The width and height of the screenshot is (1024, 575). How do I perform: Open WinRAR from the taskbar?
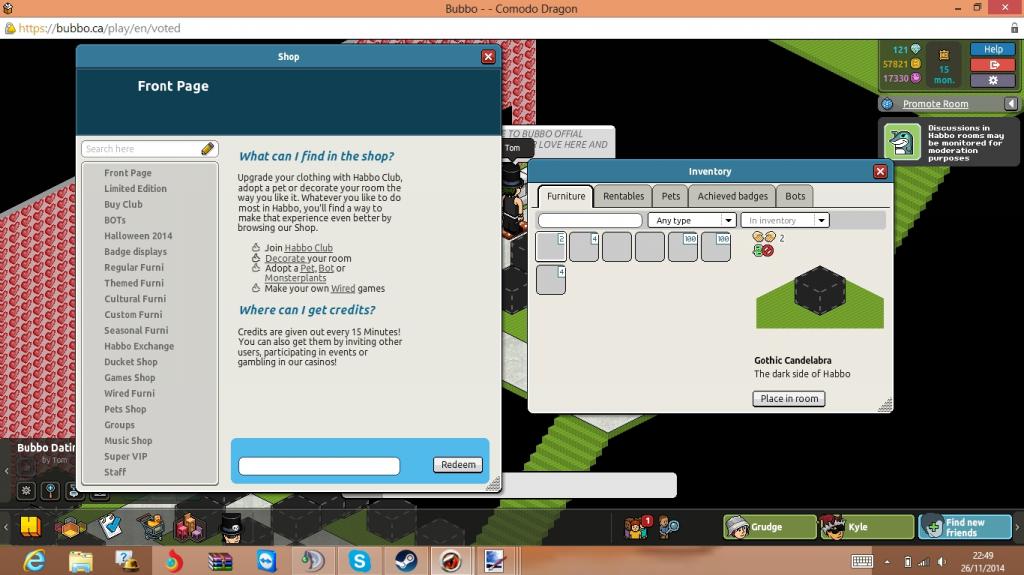click(220, 561)
